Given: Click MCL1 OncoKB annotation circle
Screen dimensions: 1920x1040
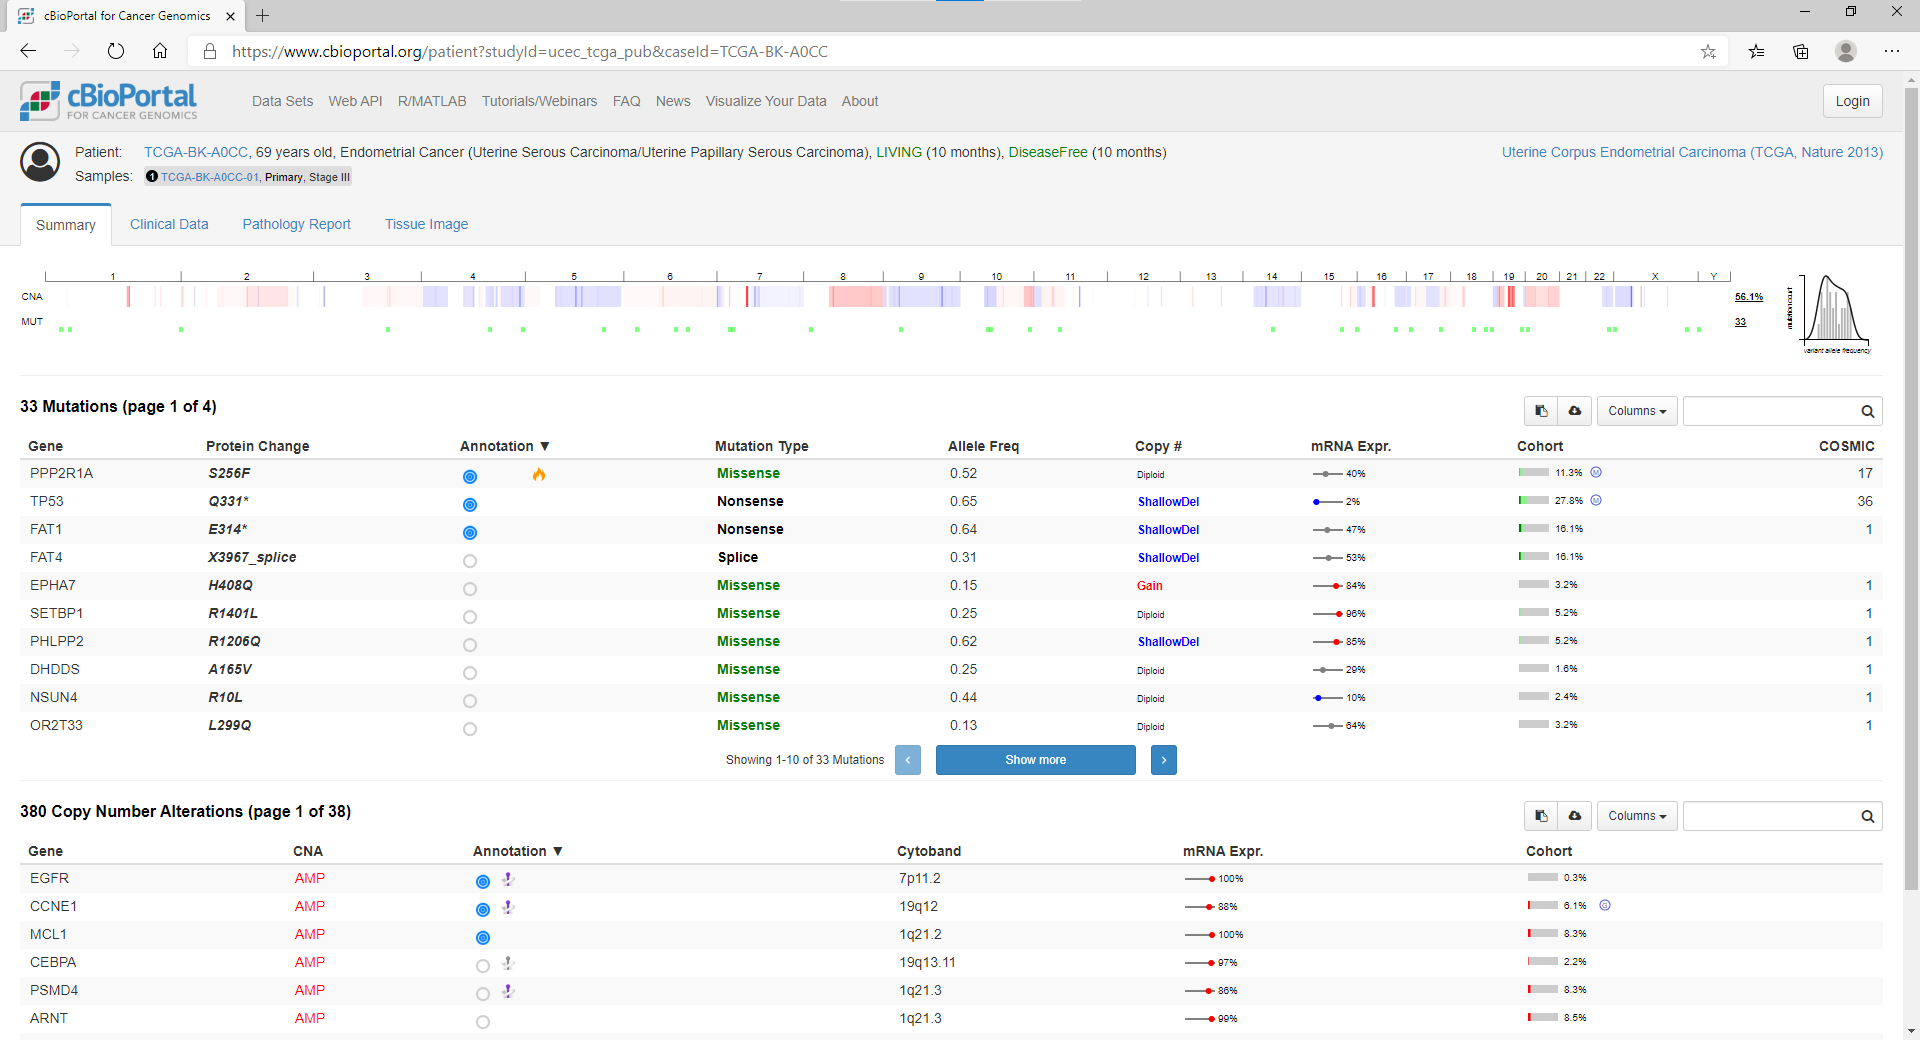Looking at the screenshot, I should (483, 938).
